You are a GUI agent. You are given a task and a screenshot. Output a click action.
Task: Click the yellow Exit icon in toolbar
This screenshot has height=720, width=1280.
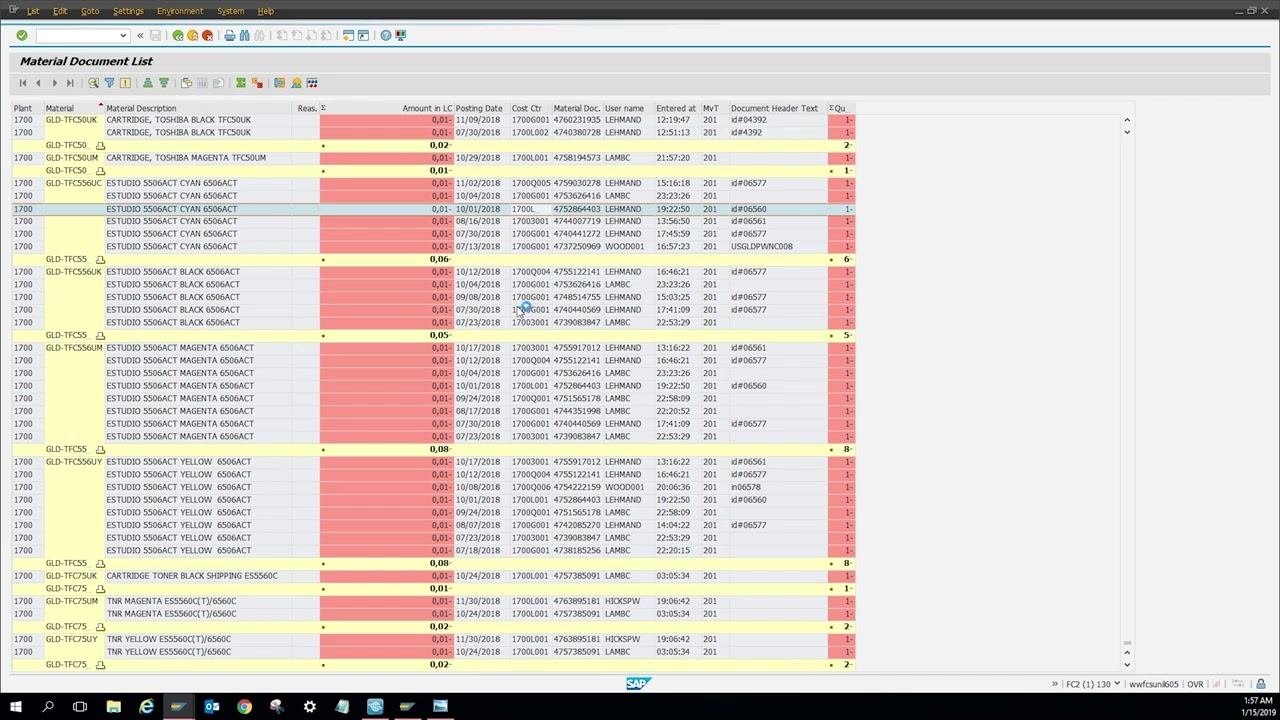(x=193, y=35)
